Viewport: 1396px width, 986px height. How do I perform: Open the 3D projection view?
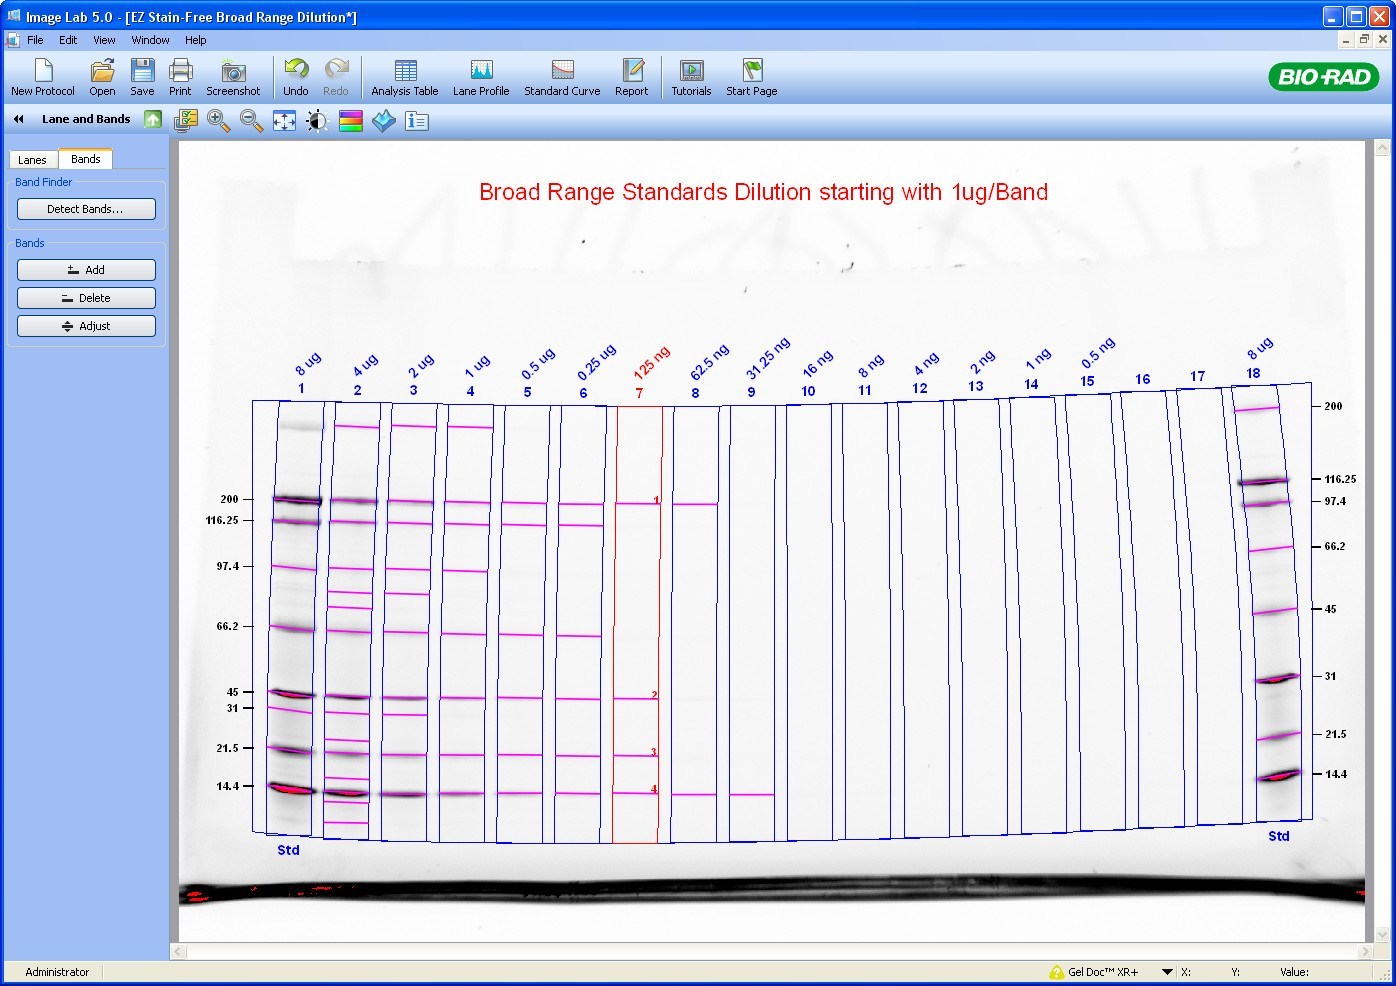pyautogui.click(x=384, y=121)
